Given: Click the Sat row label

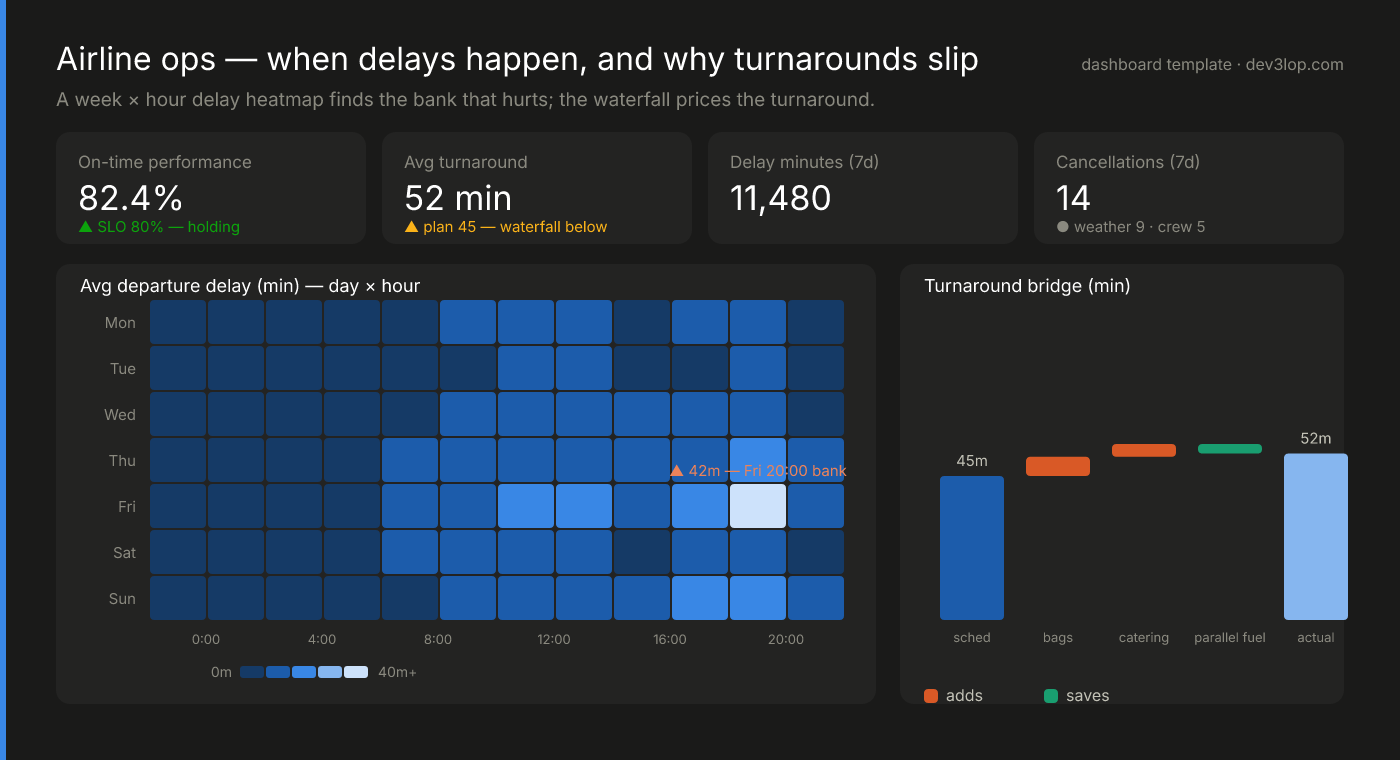Looking at the screenshot, I should 124,553.
